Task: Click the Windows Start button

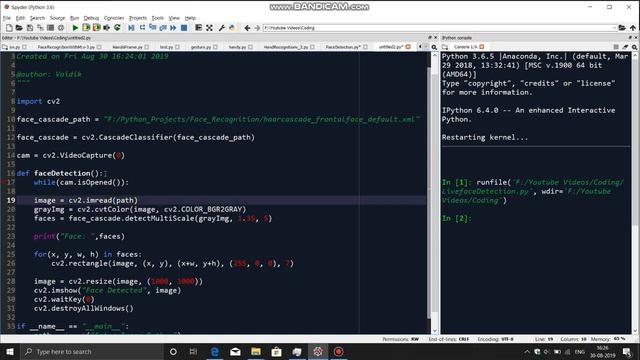Action: click(10, 351)
